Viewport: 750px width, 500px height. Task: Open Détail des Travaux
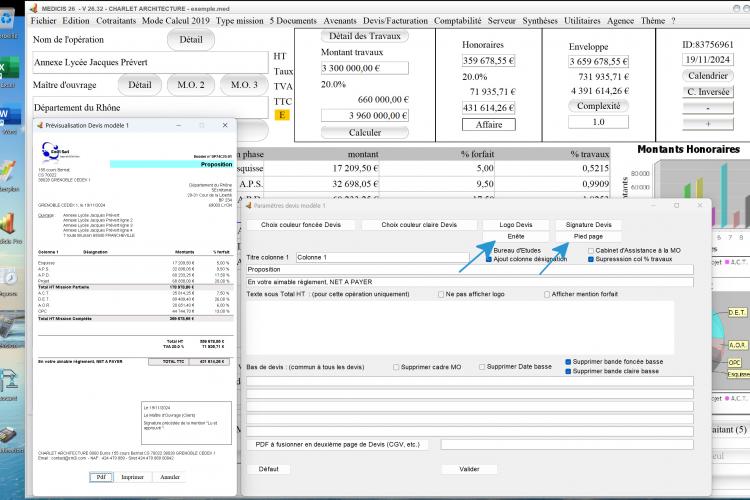364,36
